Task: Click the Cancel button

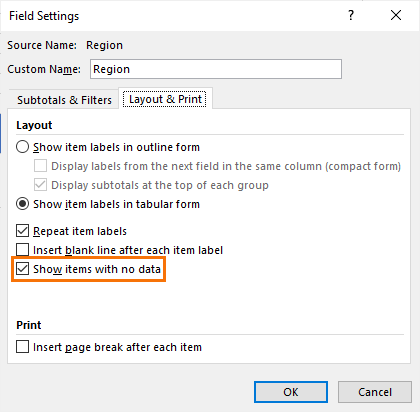Action: 375,392
